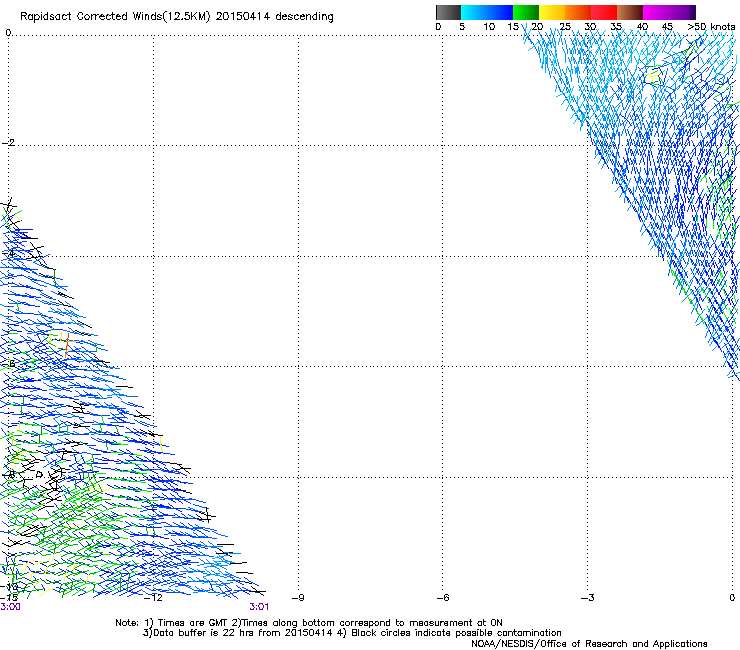Click the '-9' longitude axis label
This screenshot has width=740, height=650.
pyautogui.click(x=298, y=598)
